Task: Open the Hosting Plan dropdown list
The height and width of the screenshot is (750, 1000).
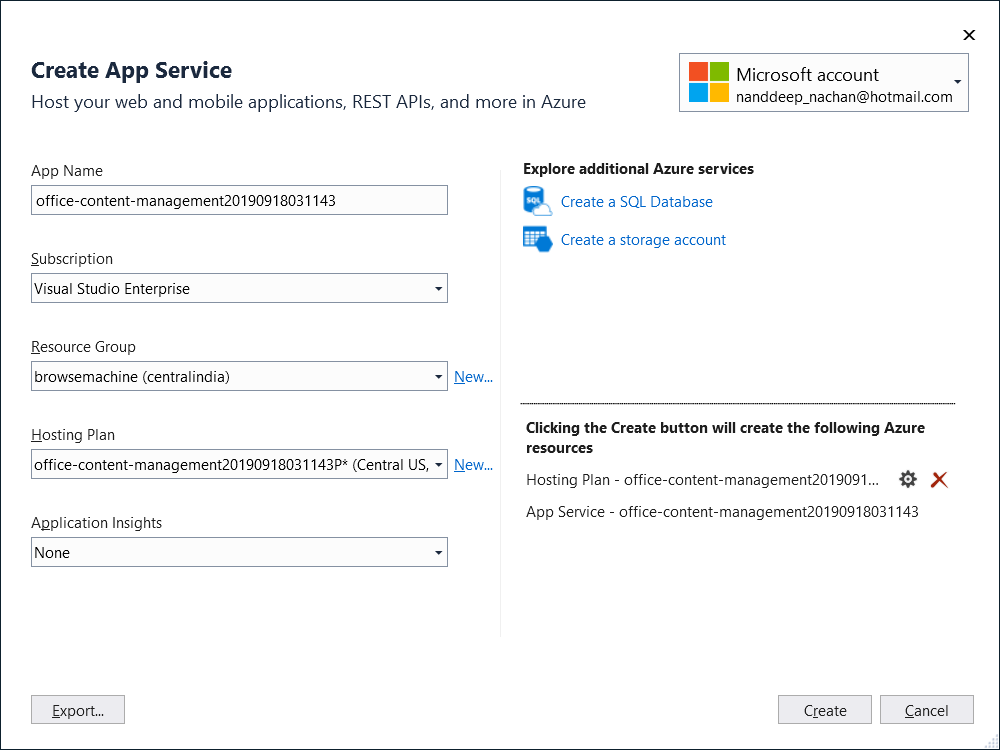Action: 438,465
